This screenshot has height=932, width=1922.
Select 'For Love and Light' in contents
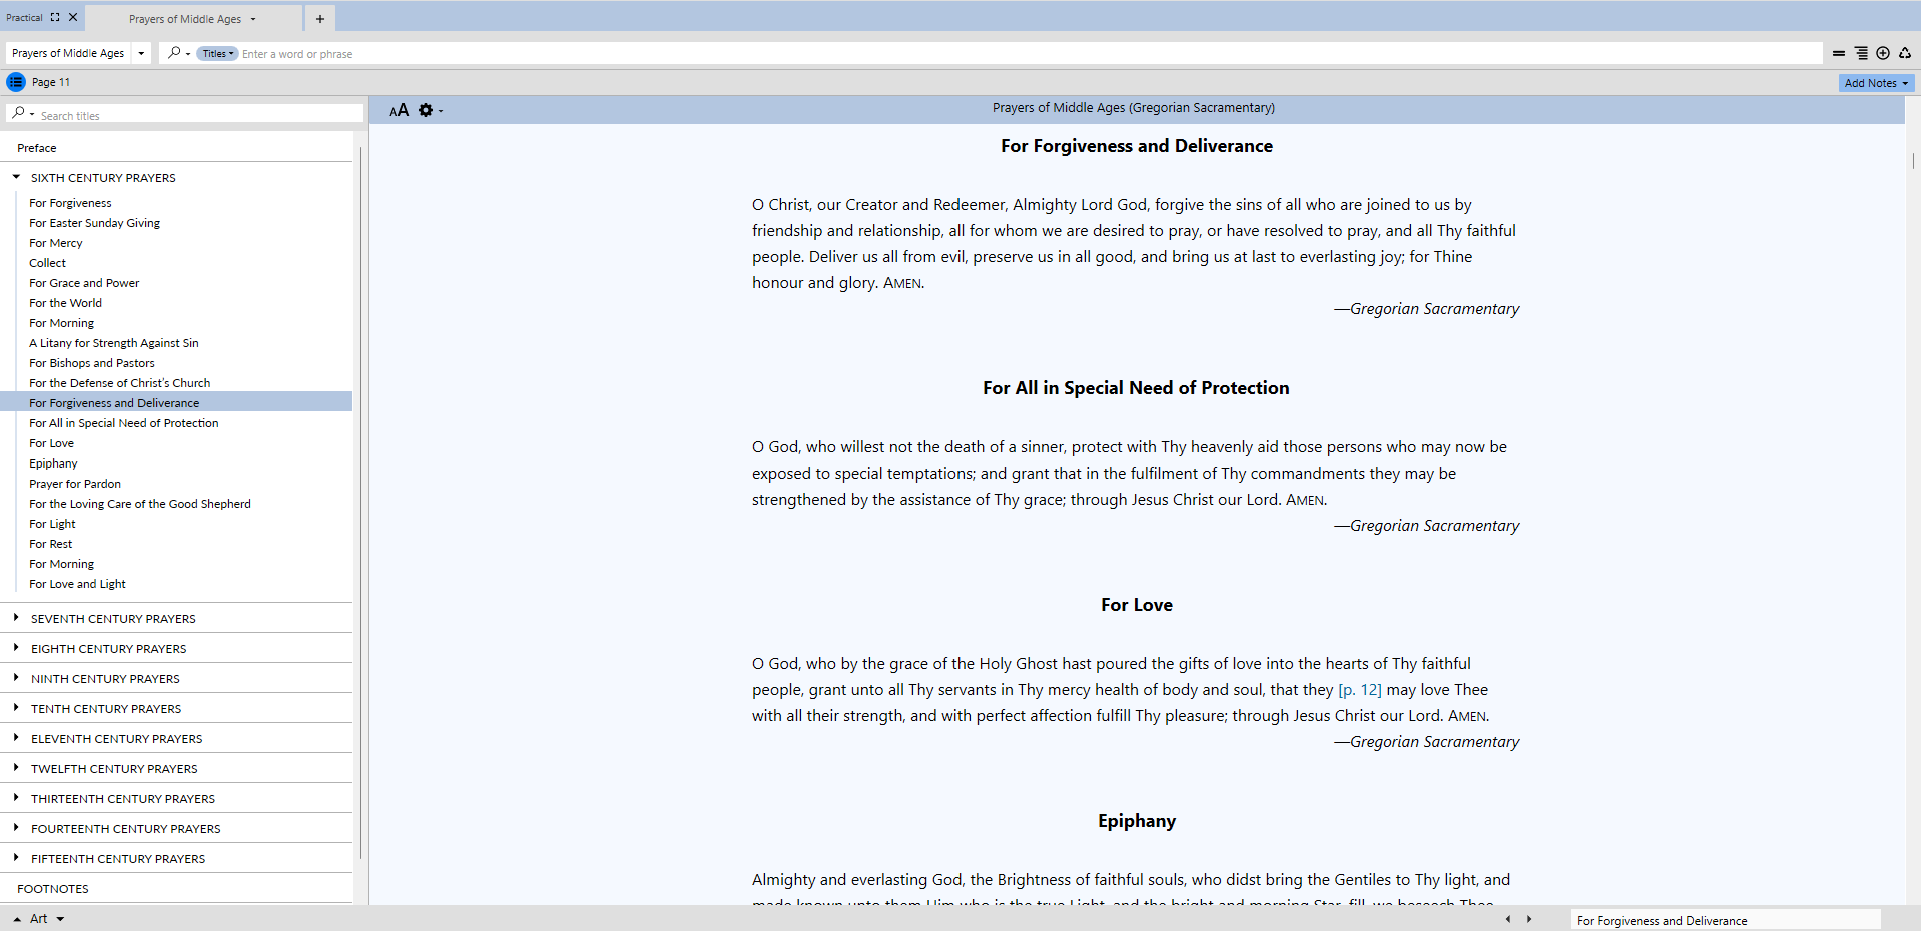tap(77, 584)
